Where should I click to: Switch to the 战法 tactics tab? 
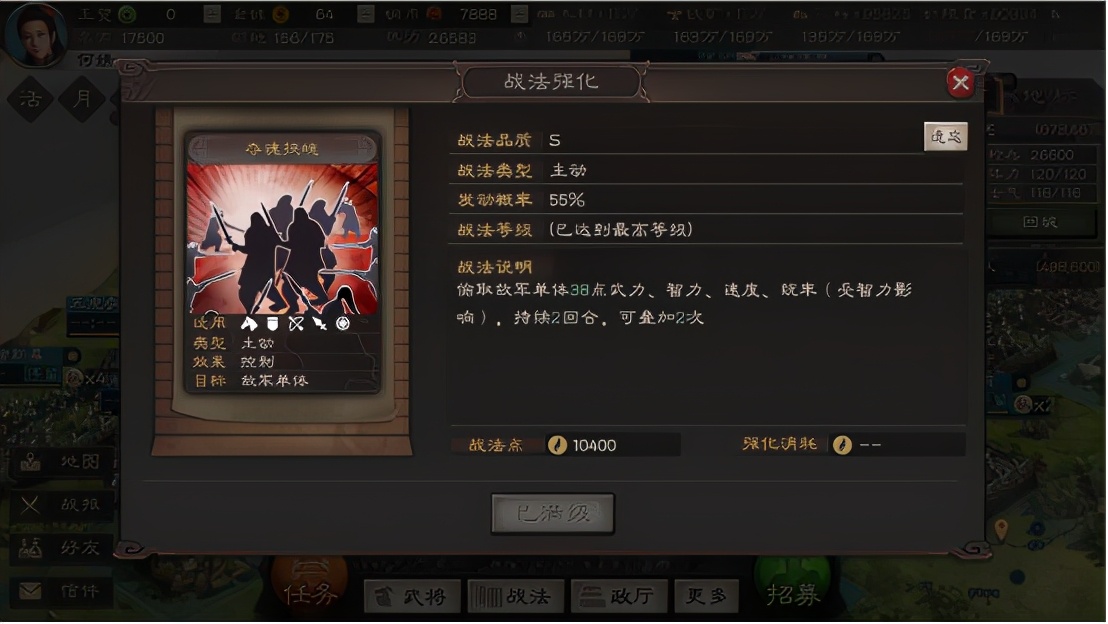(516, 596)
